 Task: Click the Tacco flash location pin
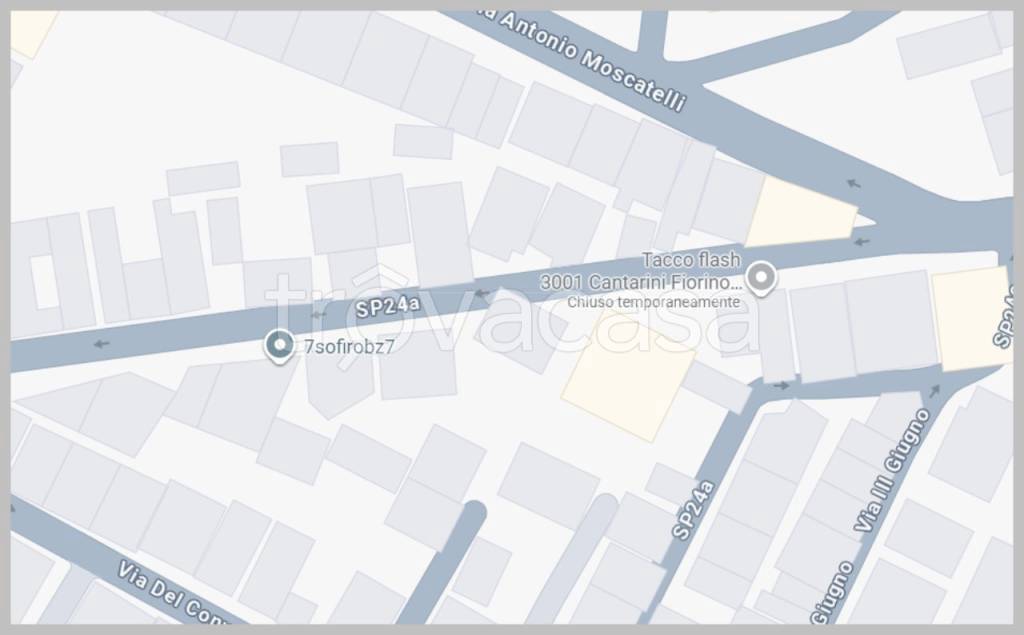click(x=761, y=278)
